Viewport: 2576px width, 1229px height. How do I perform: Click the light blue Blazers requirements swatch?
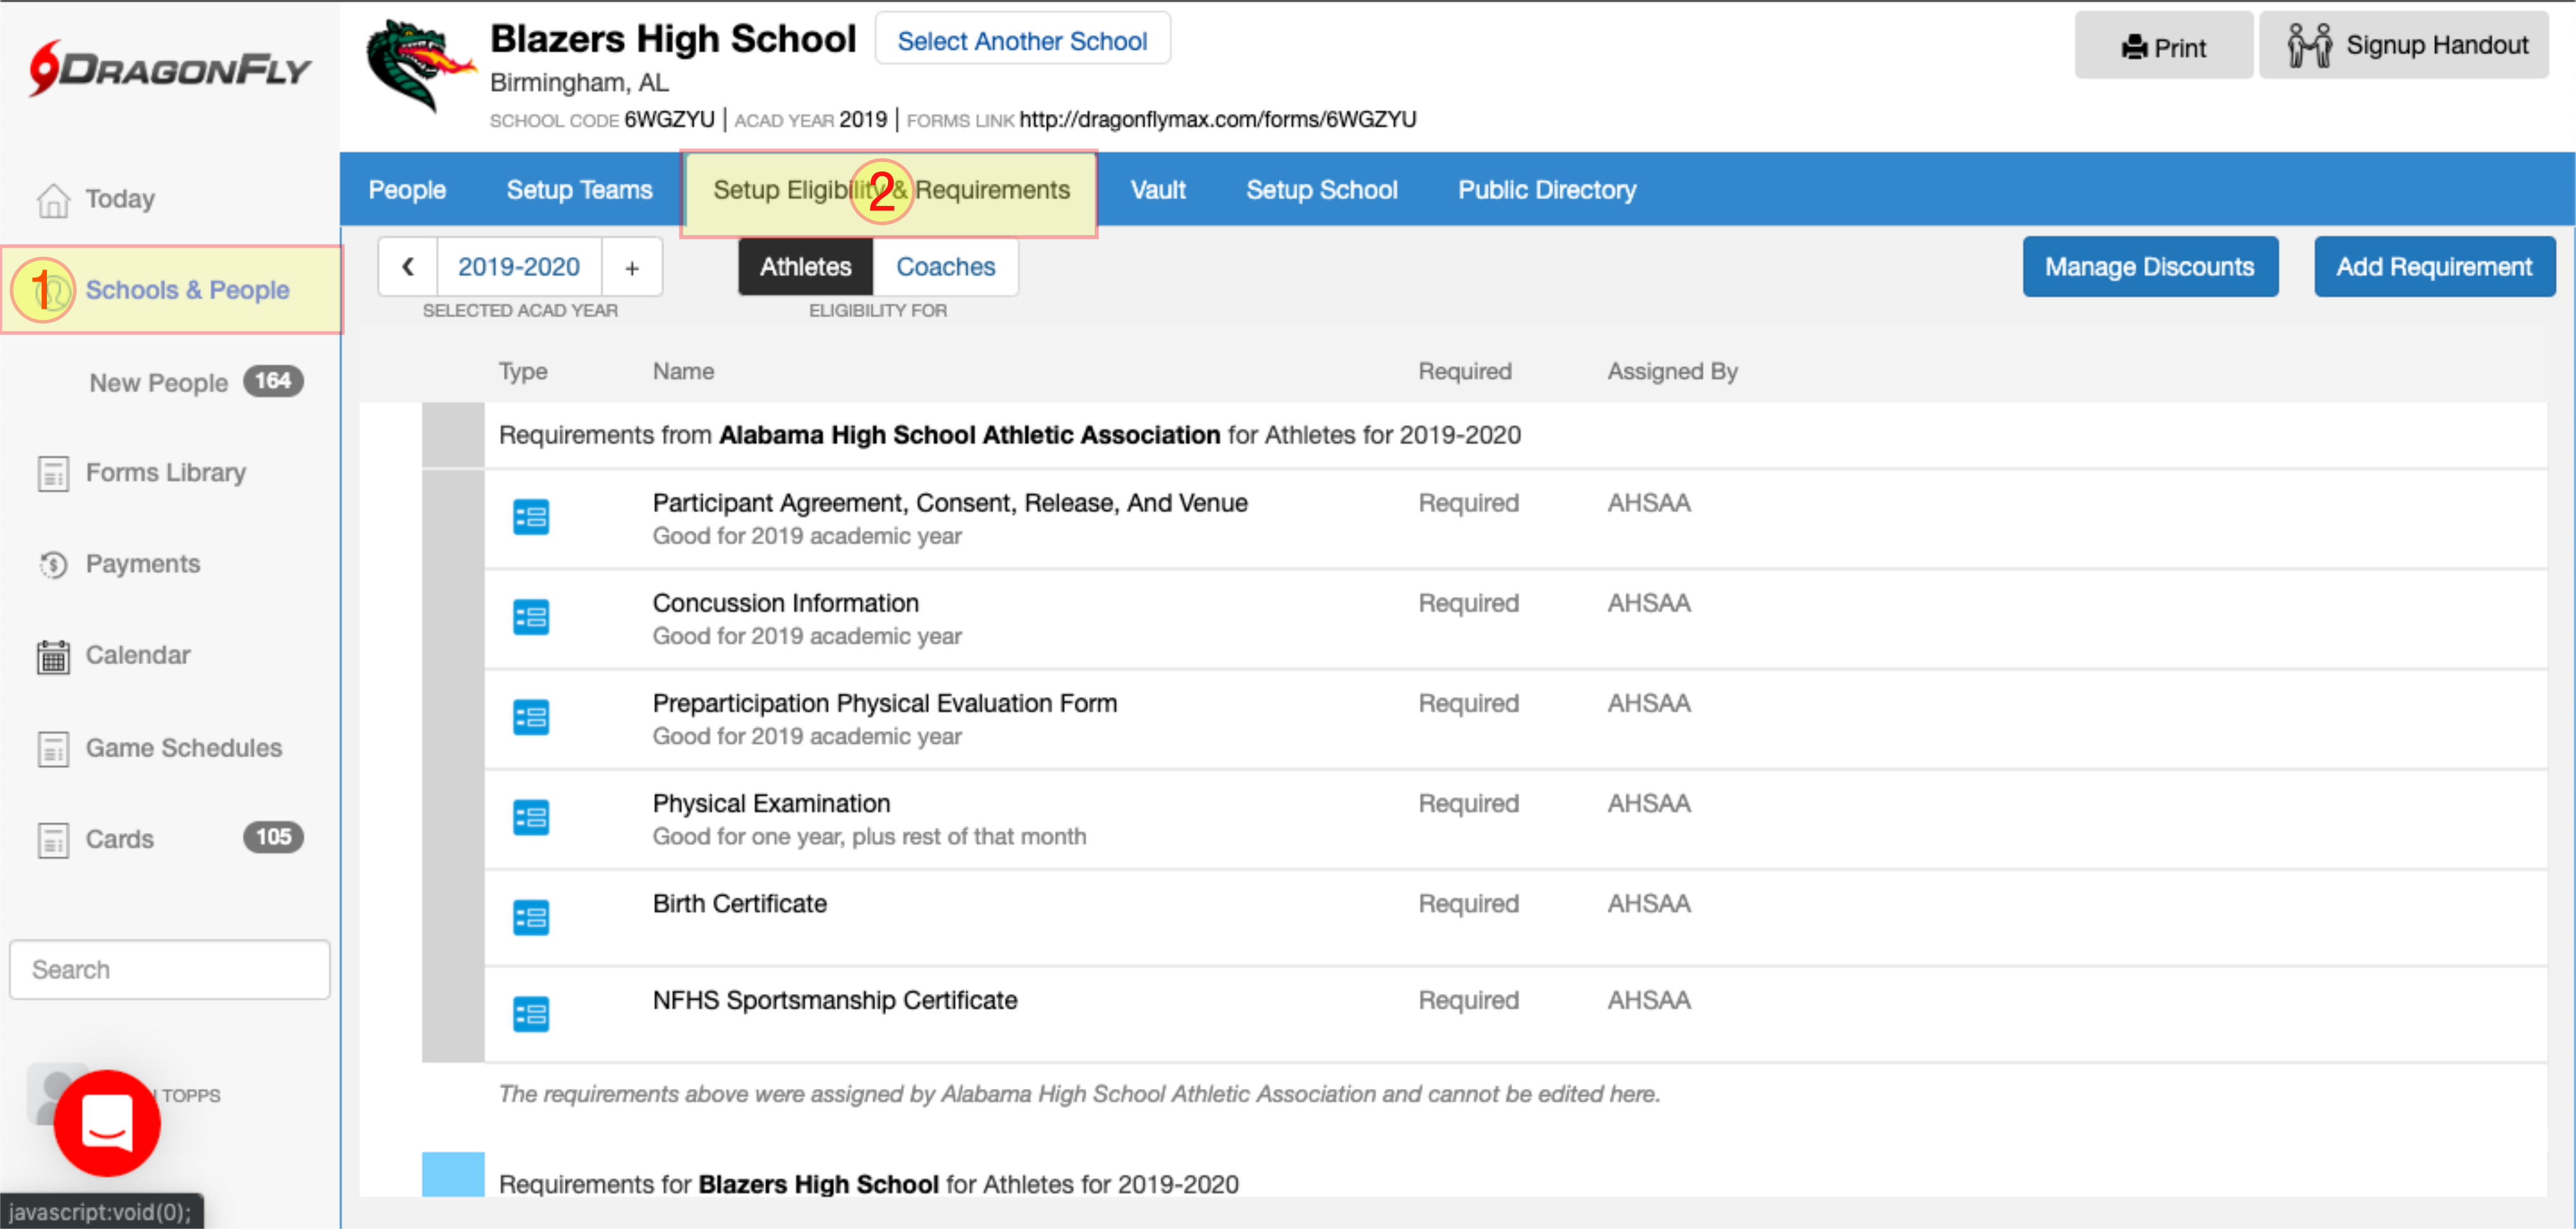[x=453, y=1174]
